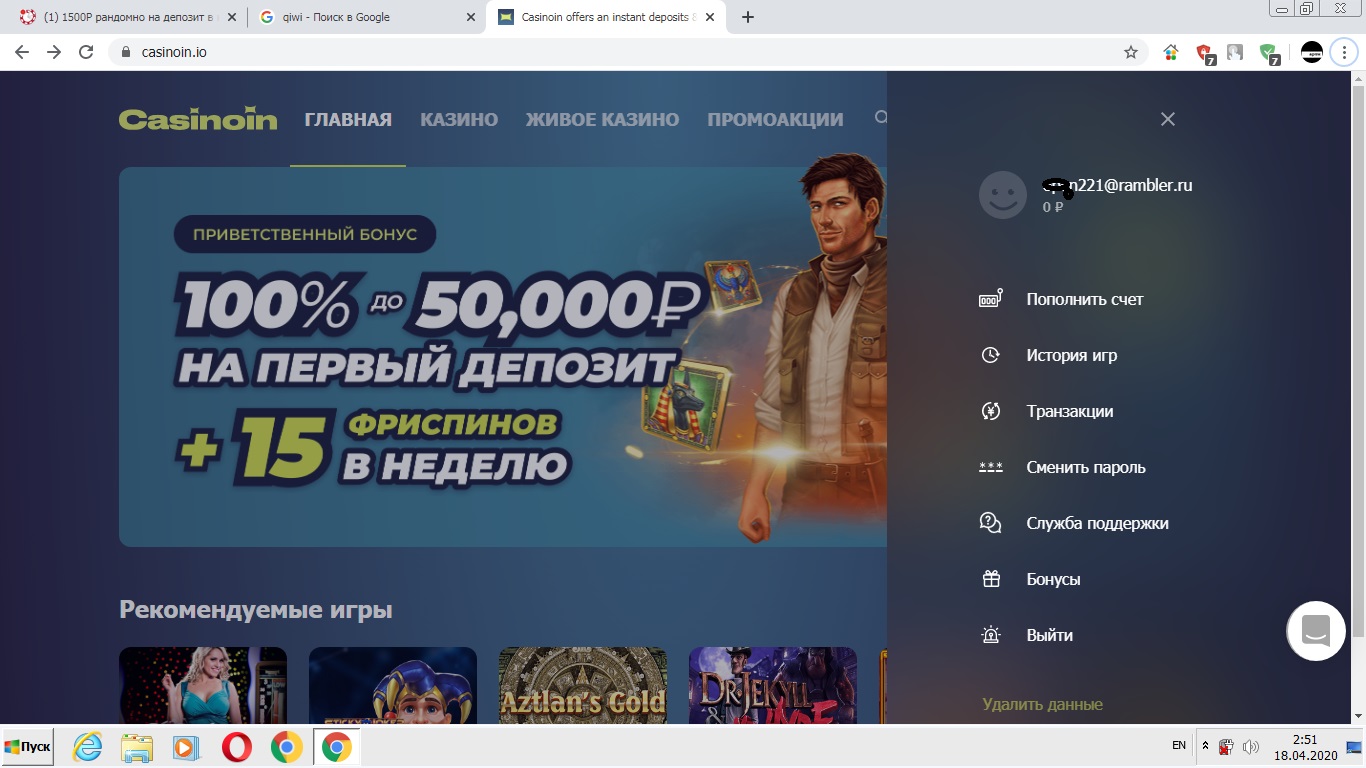Bookmark this page with star icon
The image size is (1366, 768).
(1131, 52)
